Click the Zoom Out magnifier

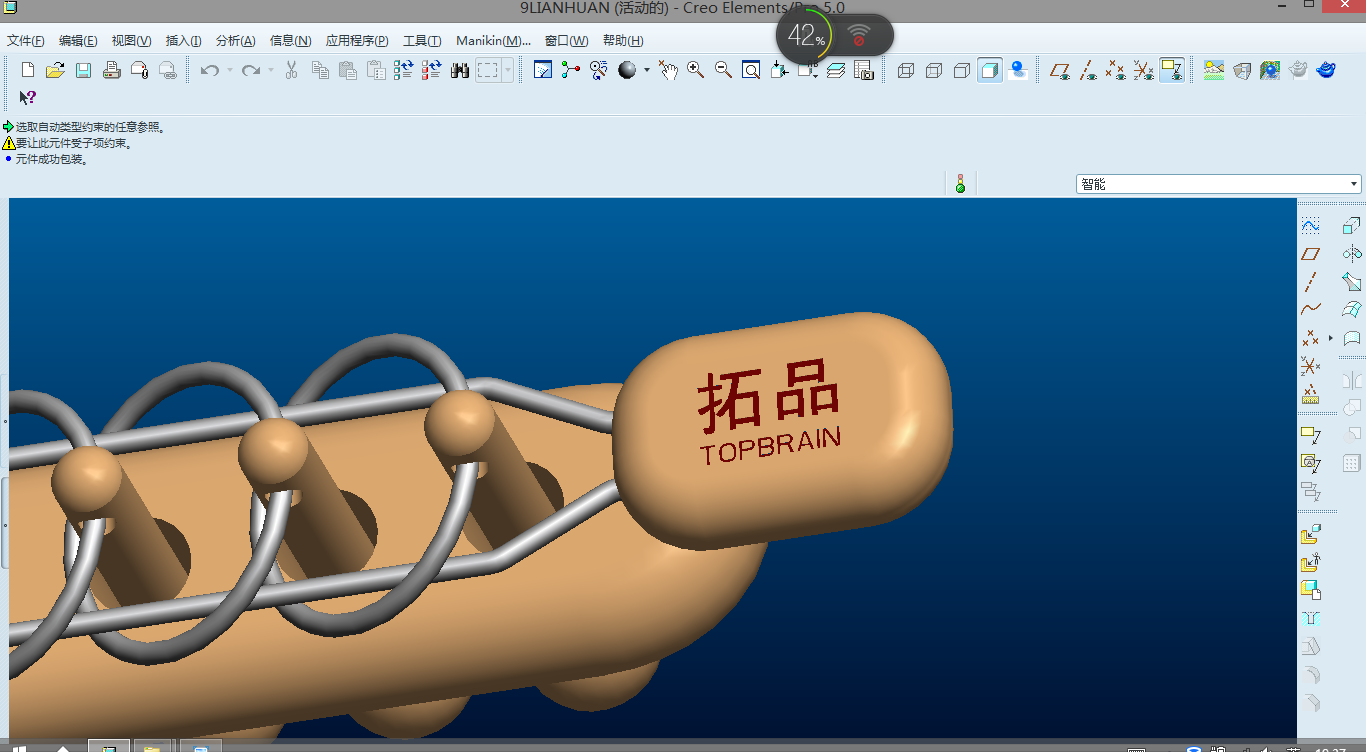click(x=723, y=70)
